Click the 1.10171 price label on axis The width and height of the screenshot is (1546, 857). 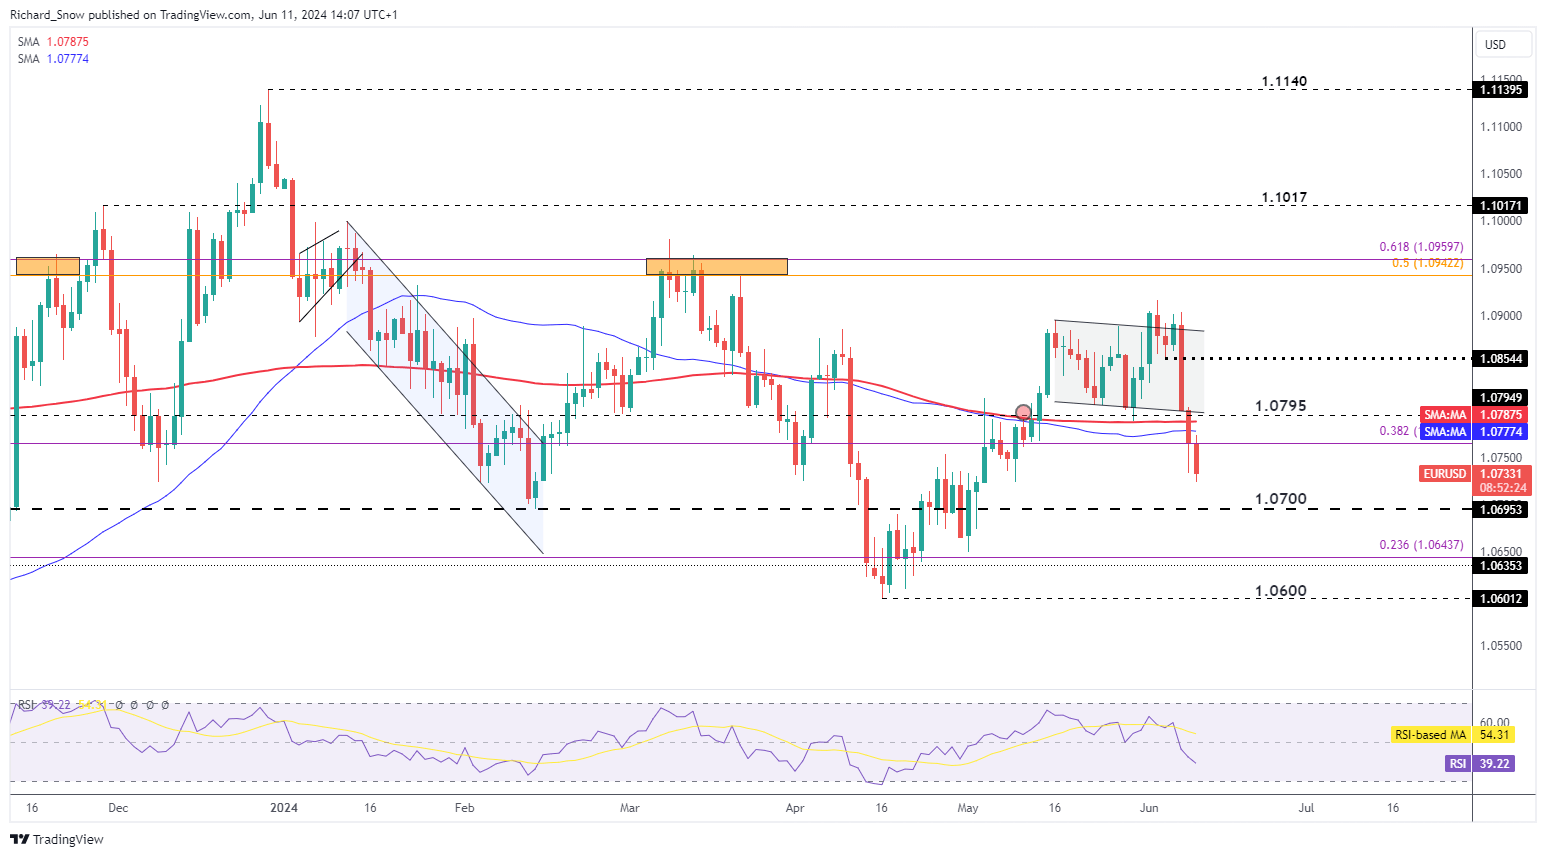pyautogui.click(x=1501, y=206)
